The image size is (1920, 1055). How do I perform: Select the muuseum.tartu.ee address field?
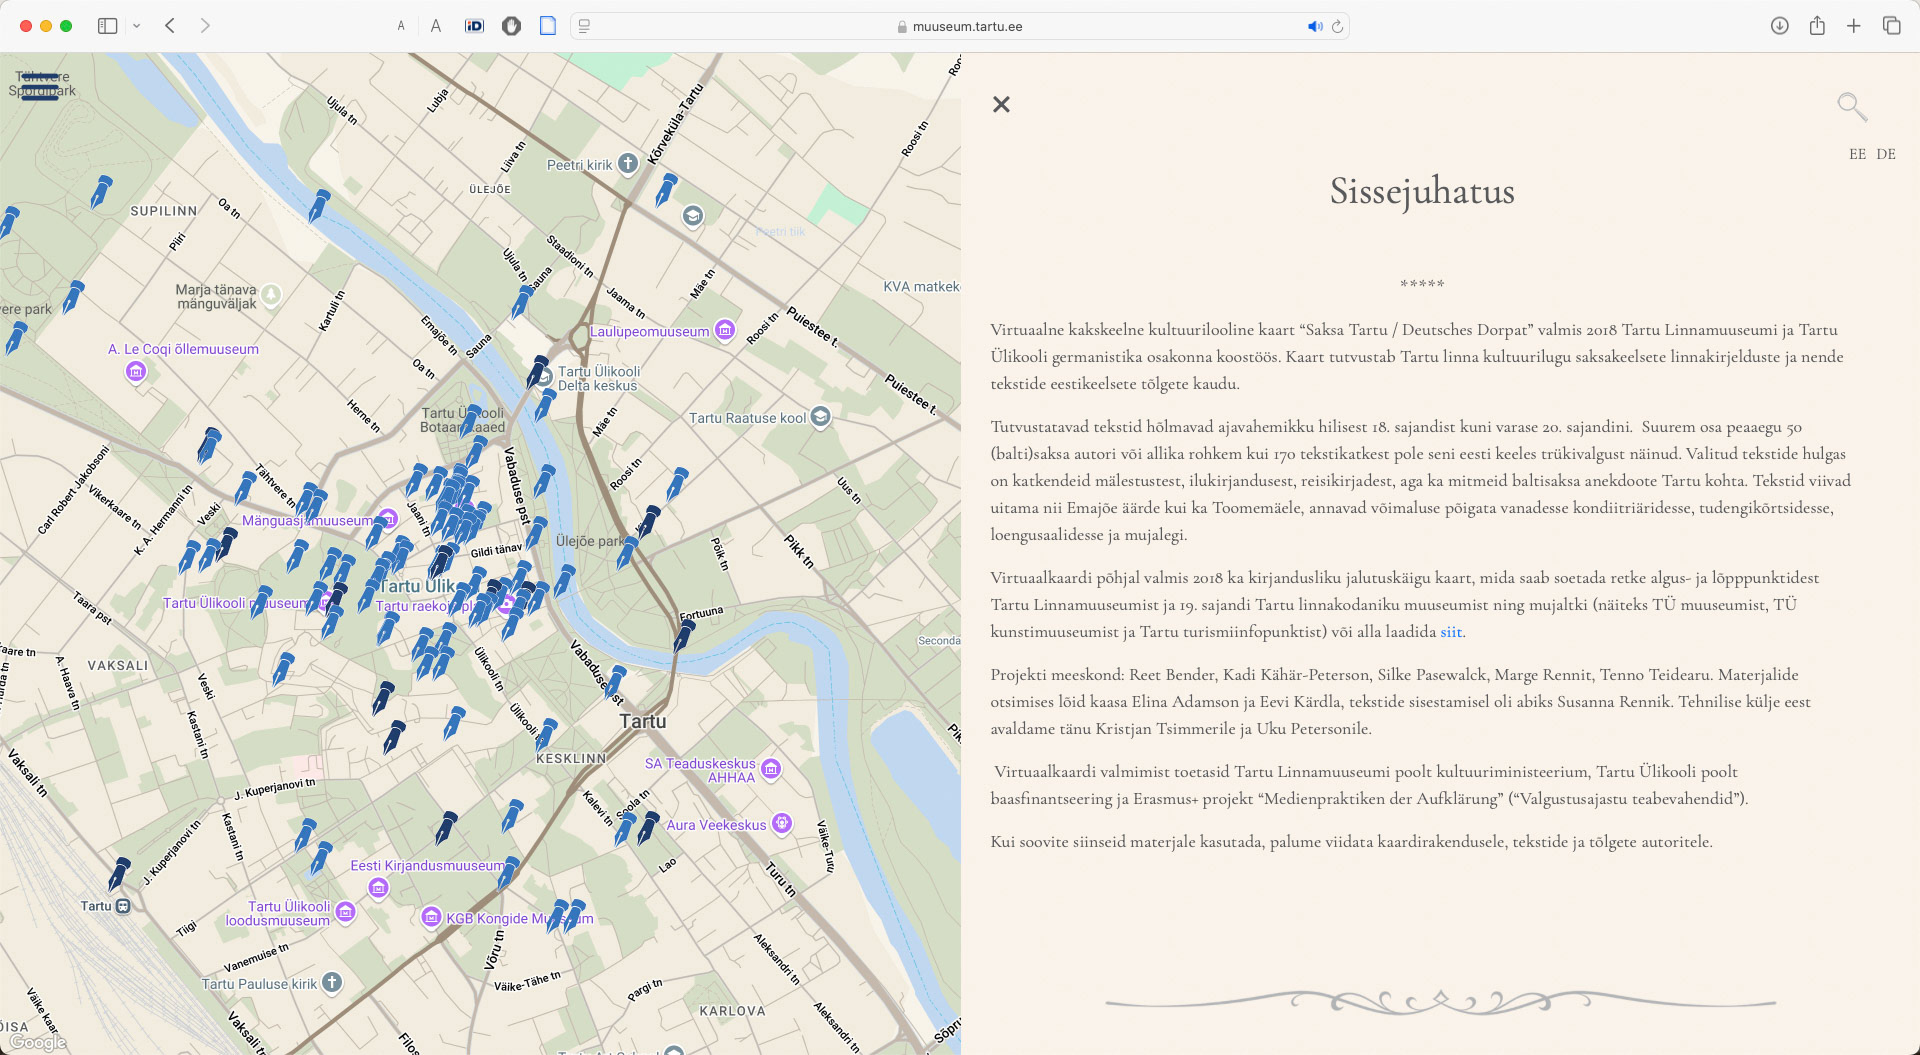960,26
